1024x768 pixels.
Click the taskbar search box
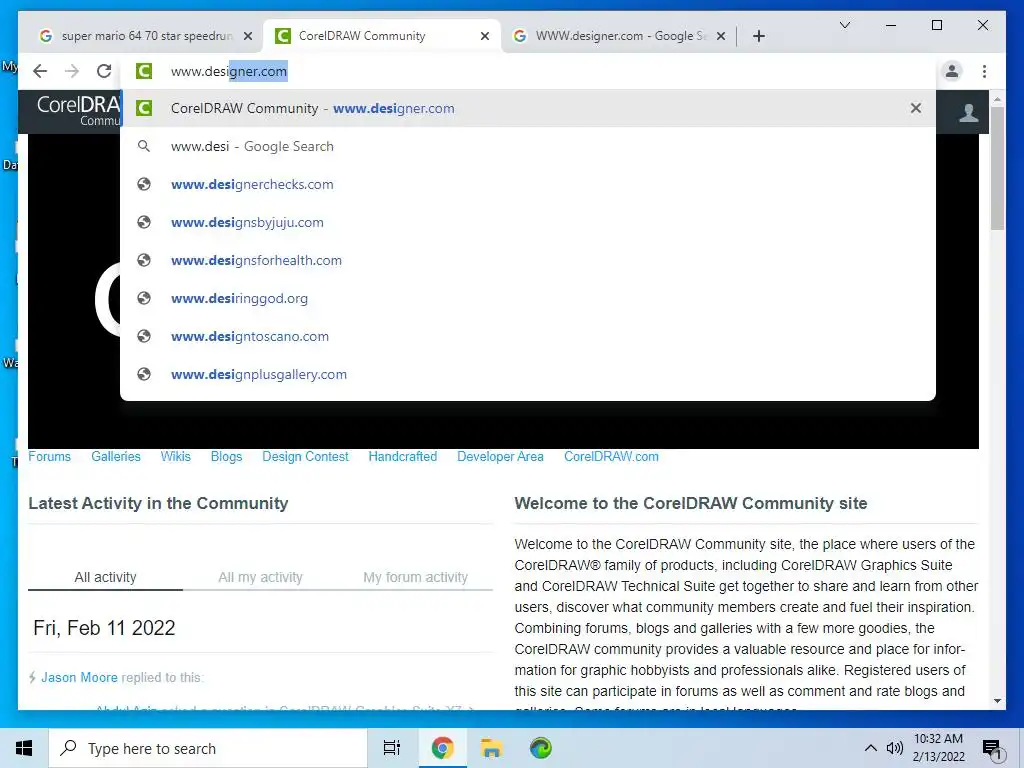208,748
